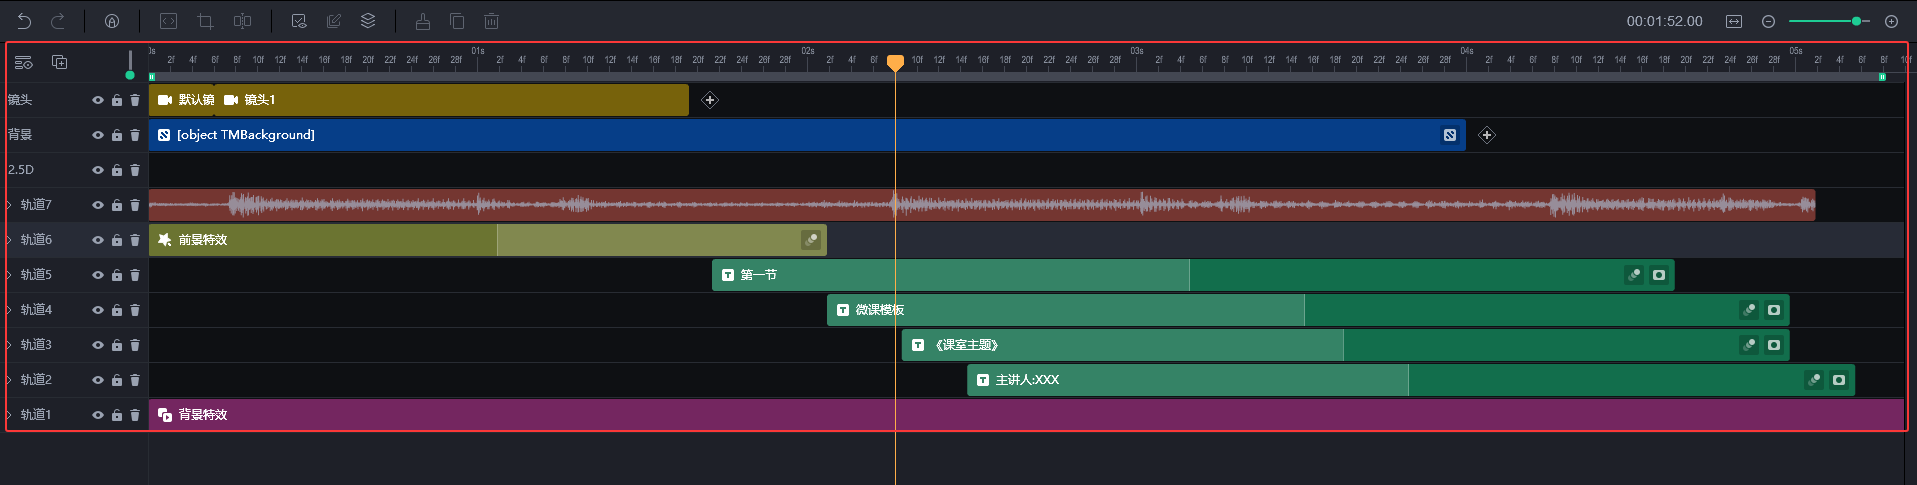Expand the 轨道6 track row
The image size is (1917, 485).
click(x=9, y=240)
